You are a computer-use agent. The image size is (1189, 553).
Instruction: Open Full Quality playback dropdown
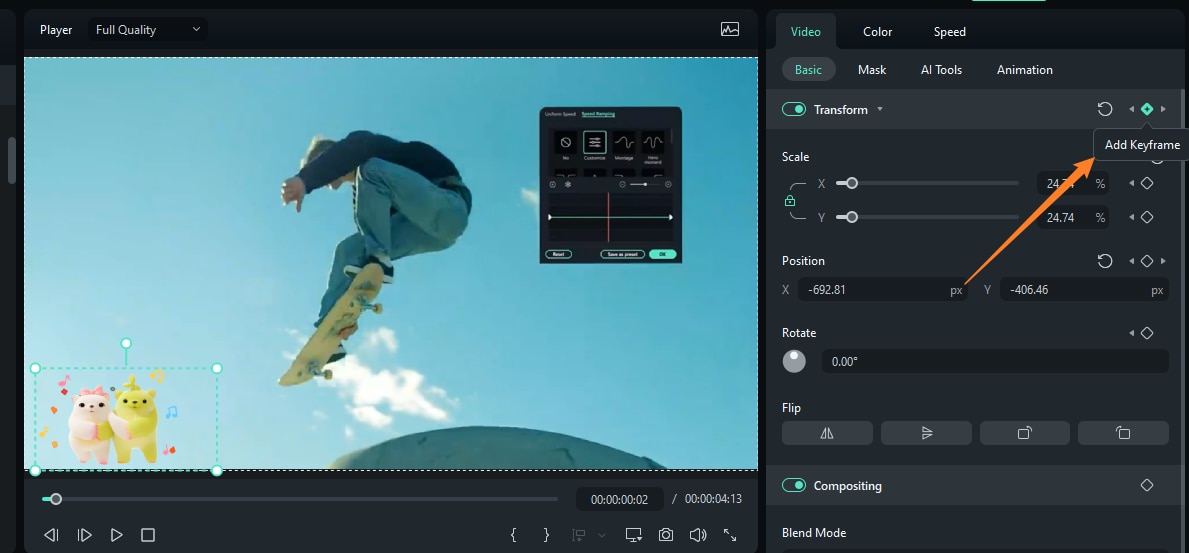[x=148, y=30]
